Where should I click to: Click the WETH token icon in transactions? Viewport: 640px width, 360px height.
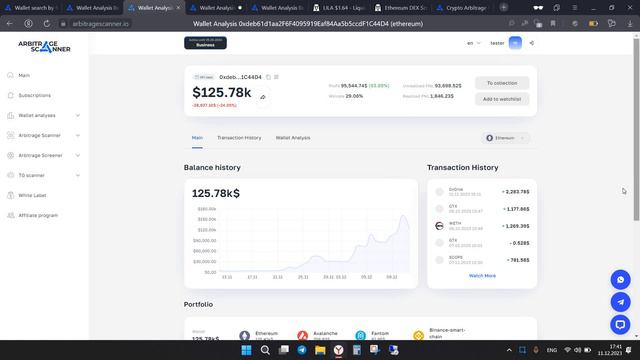pyautogui.click(x=439, y=226)
